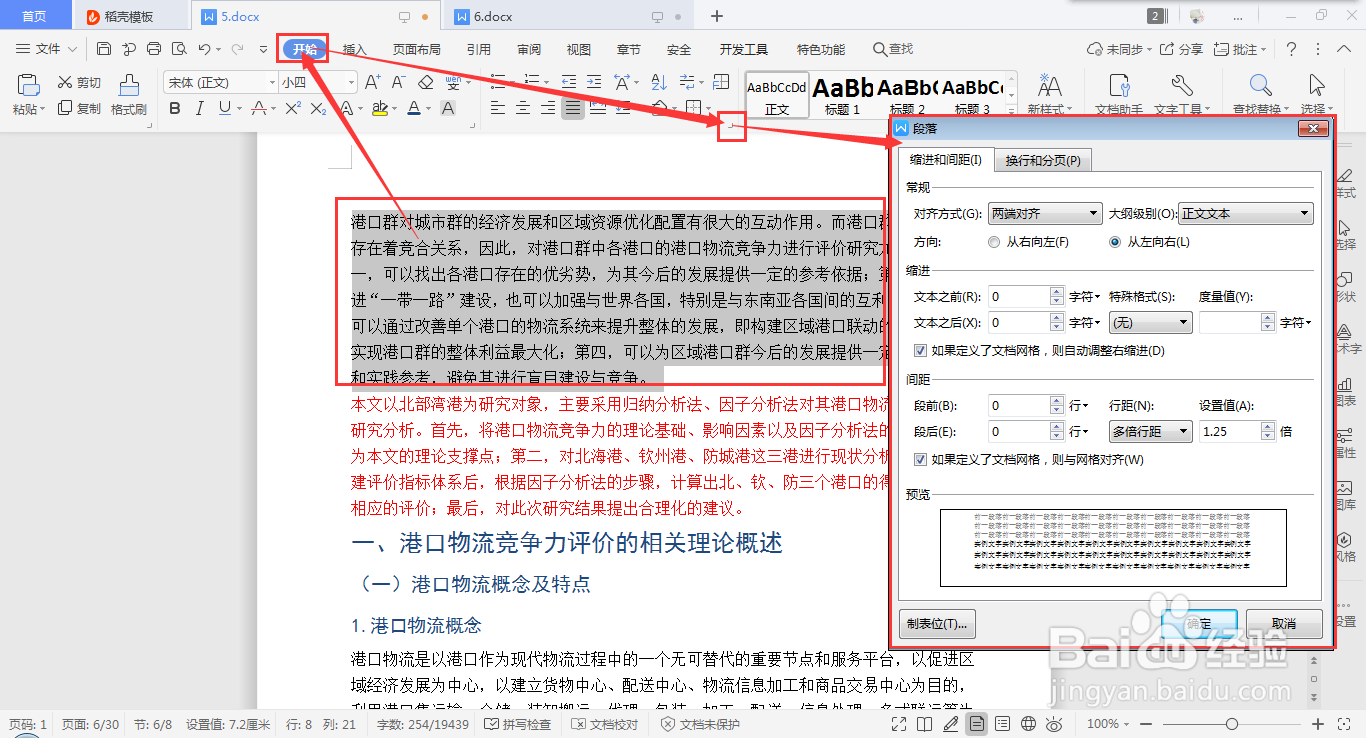The height and width of the screenshot is (738, 1366).
Task: Switch to the 6.docx document tab
Action: click(496, 16)
